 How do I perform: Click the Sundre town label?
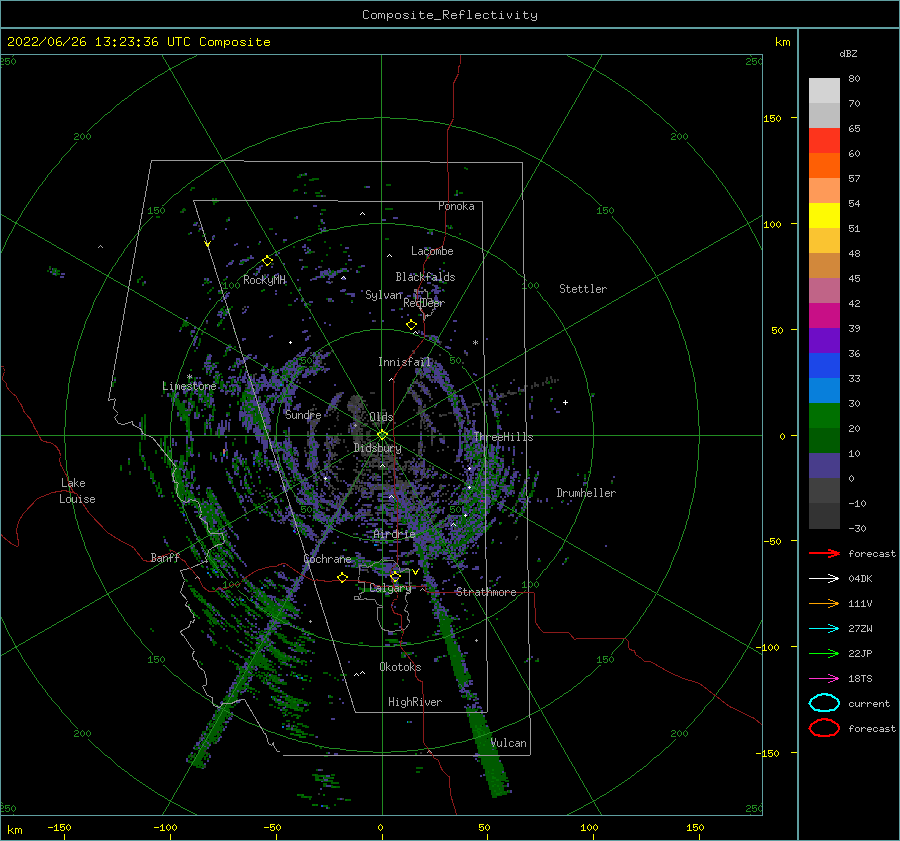303,415
